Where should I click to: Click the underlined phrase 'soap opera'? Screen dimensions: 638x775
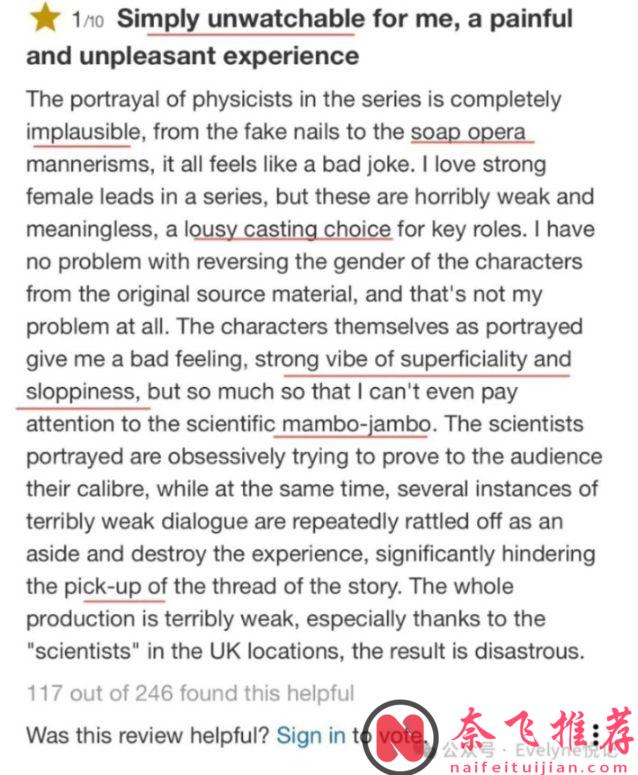[x=467, y=131]
